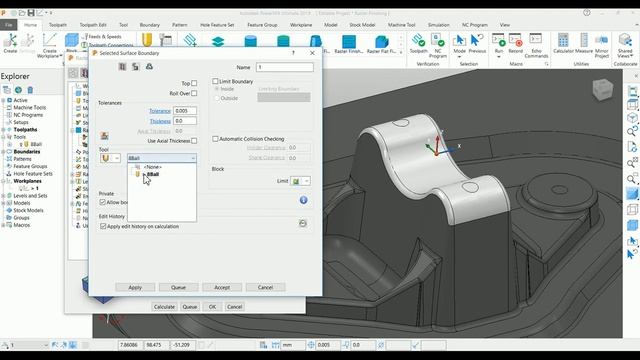The height and width of the screenshot is (360, 640).
Task: Expand the Models tree node
Action: pyautogui.click(x=3, y=203)
